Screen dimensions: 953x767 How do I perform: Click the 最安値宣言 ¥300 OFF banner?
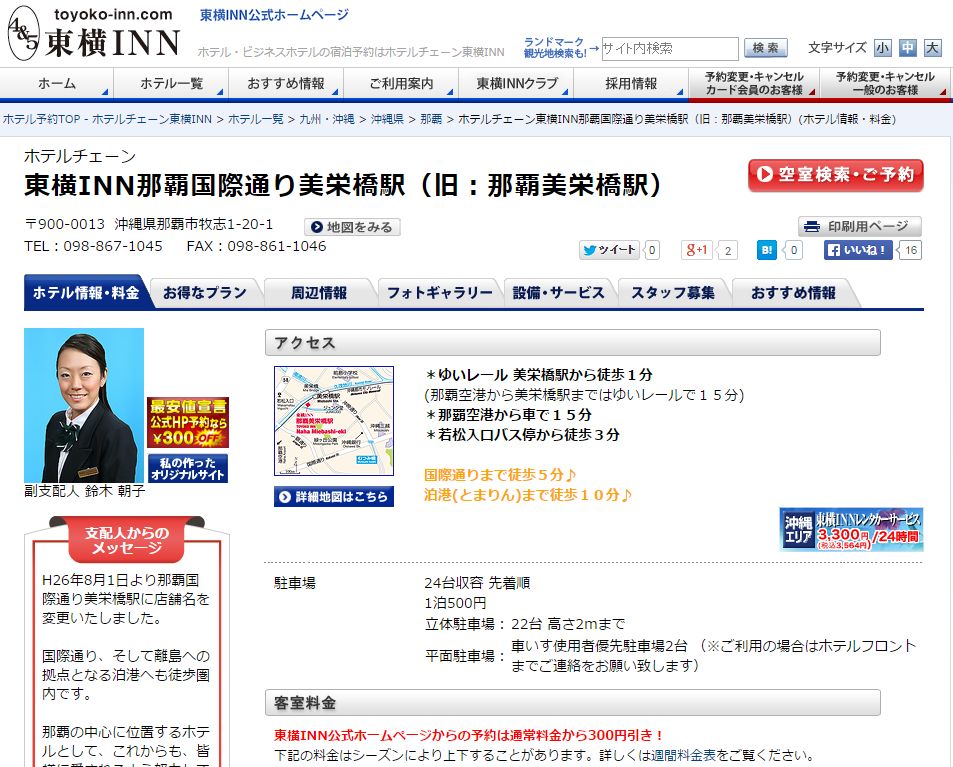188,422
